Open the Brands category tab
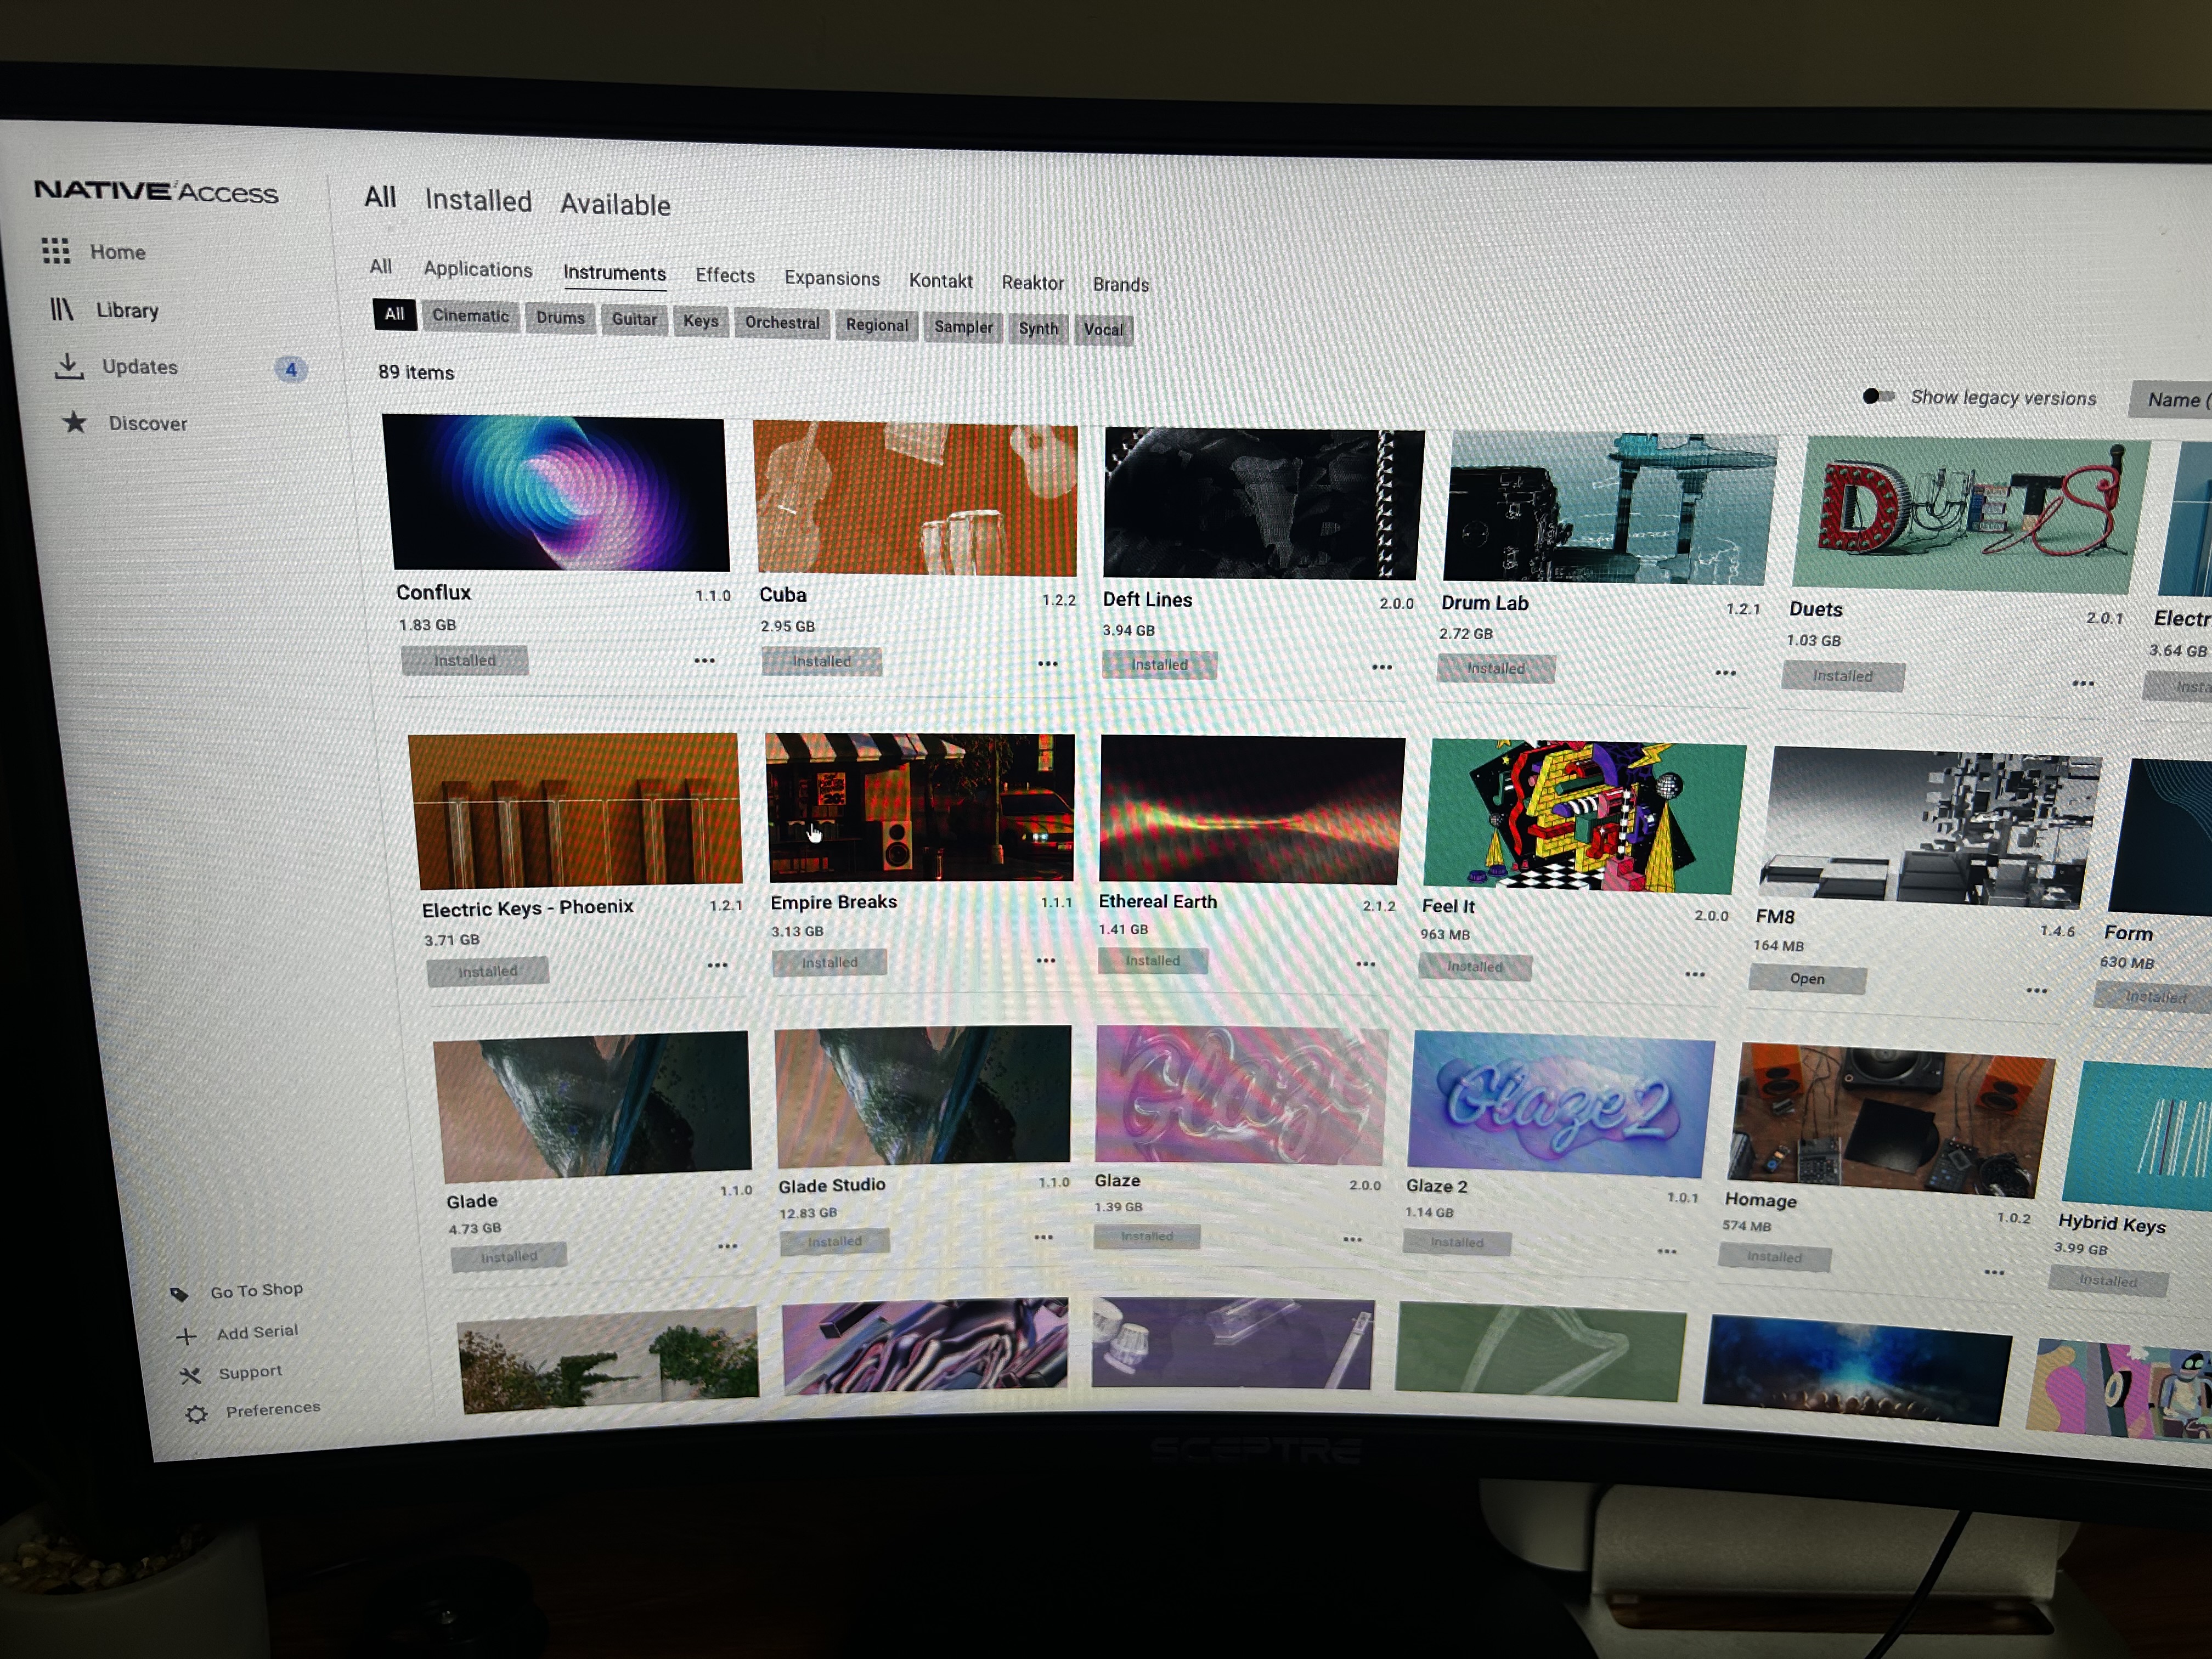Viewport: 2212px width, 1659px height. pyautogui.click(x=1121, y=285)
